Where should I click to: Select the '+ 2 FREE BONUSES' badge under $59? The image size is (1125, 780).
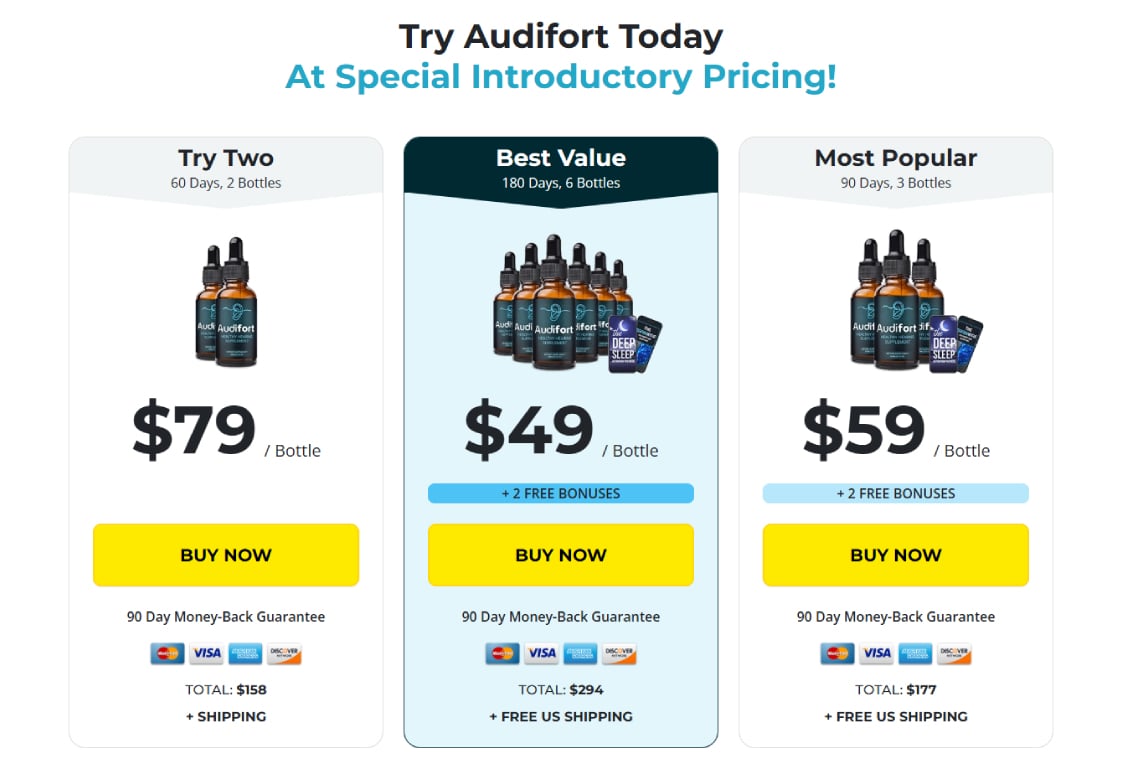click(x=895, y=492)
